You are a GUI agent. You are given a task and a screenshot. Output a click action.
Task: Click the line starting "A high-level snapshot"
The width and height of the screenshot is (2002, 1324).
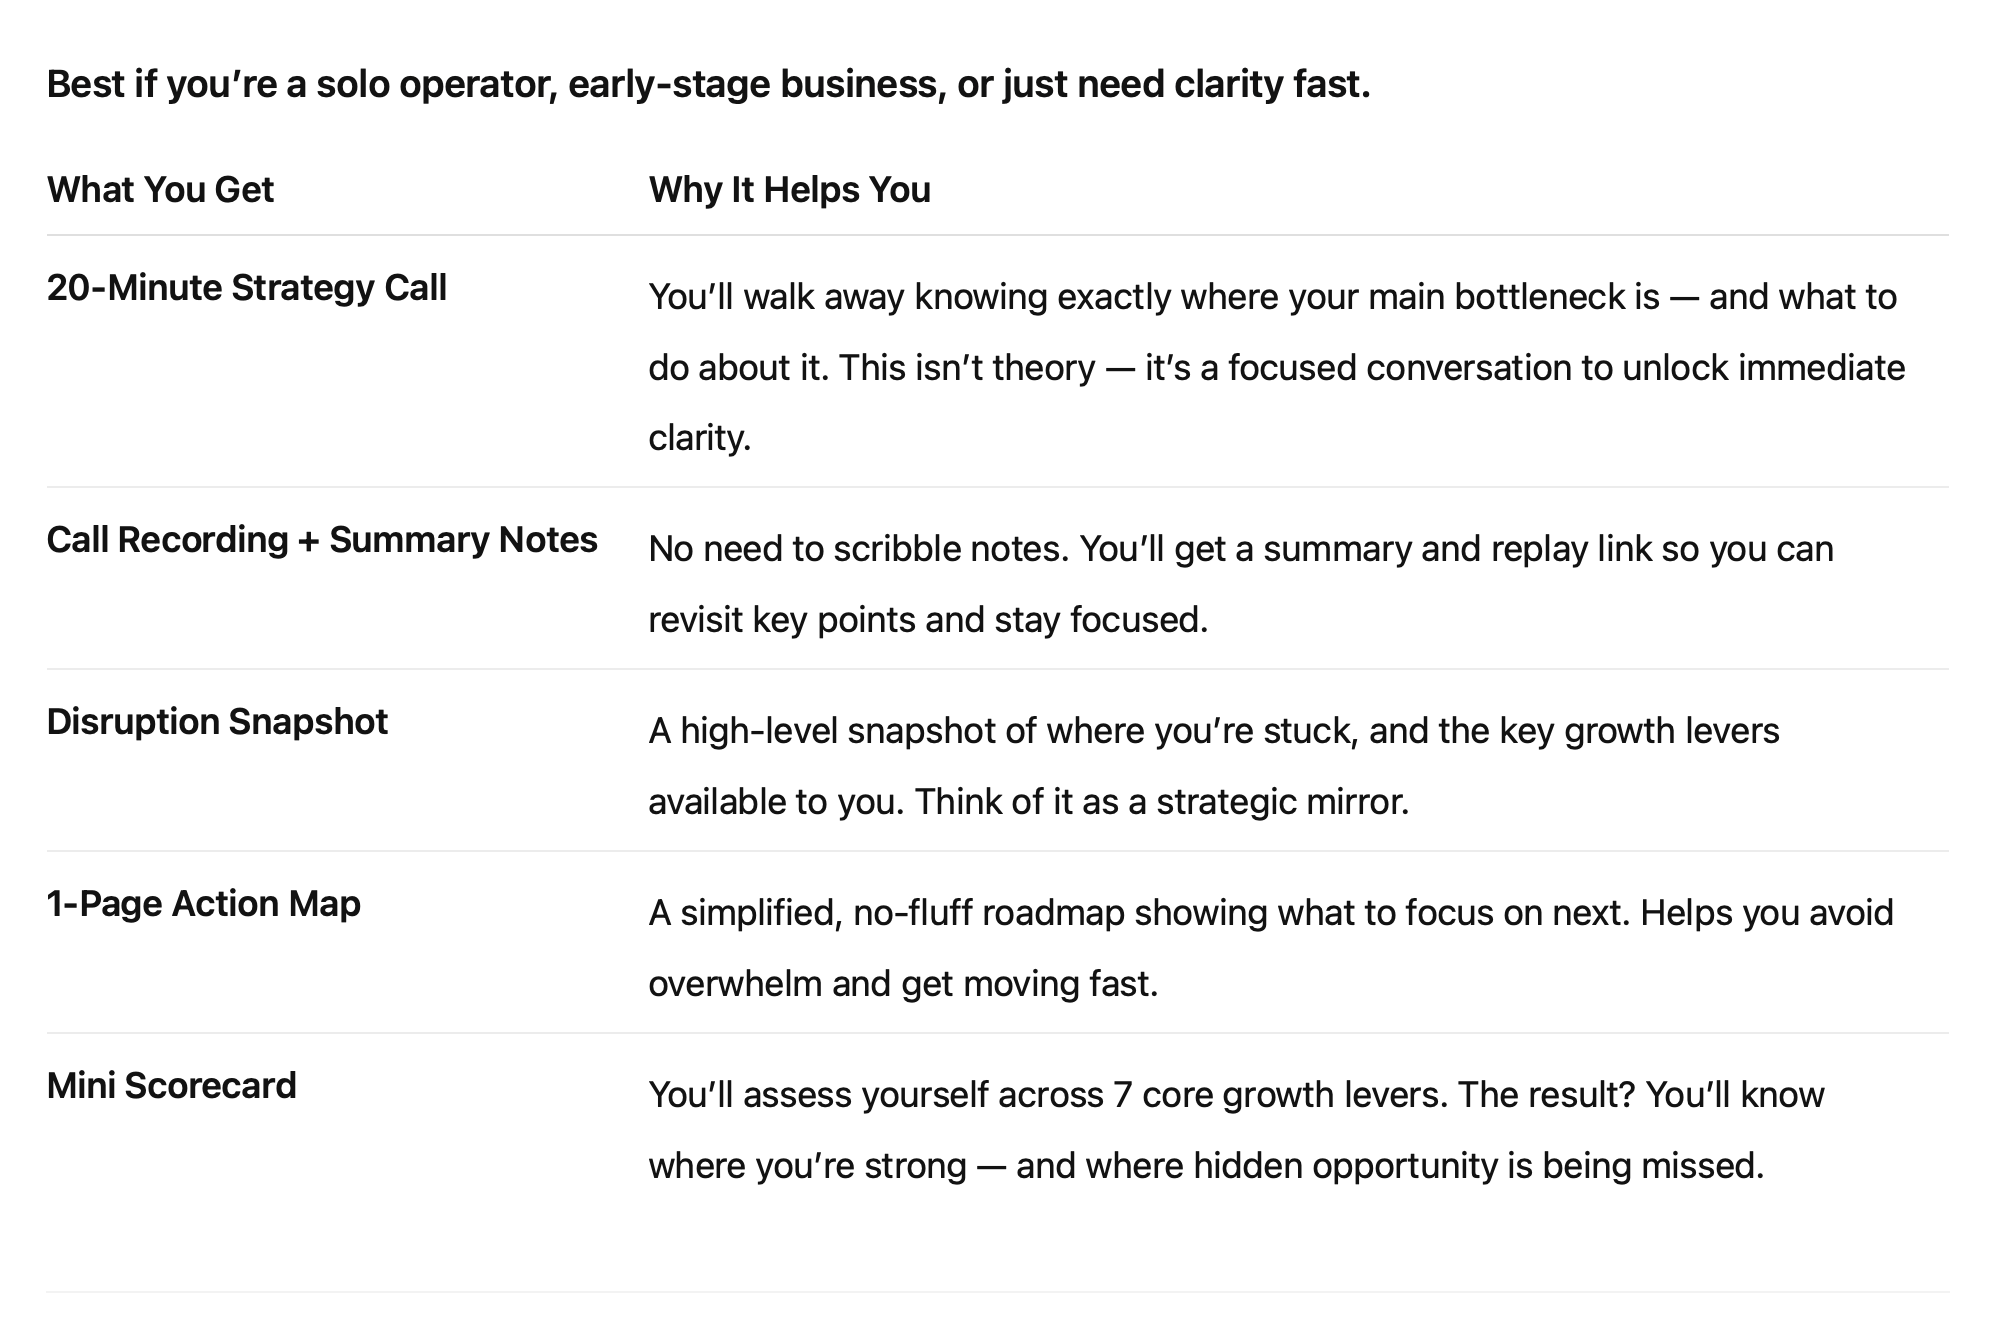[1213, 731]
